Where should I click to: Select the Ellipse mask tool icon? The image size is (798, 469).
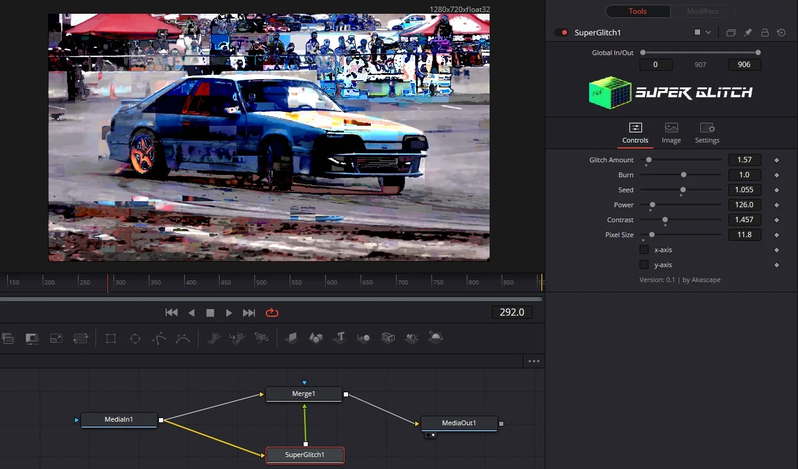point(135,339)
